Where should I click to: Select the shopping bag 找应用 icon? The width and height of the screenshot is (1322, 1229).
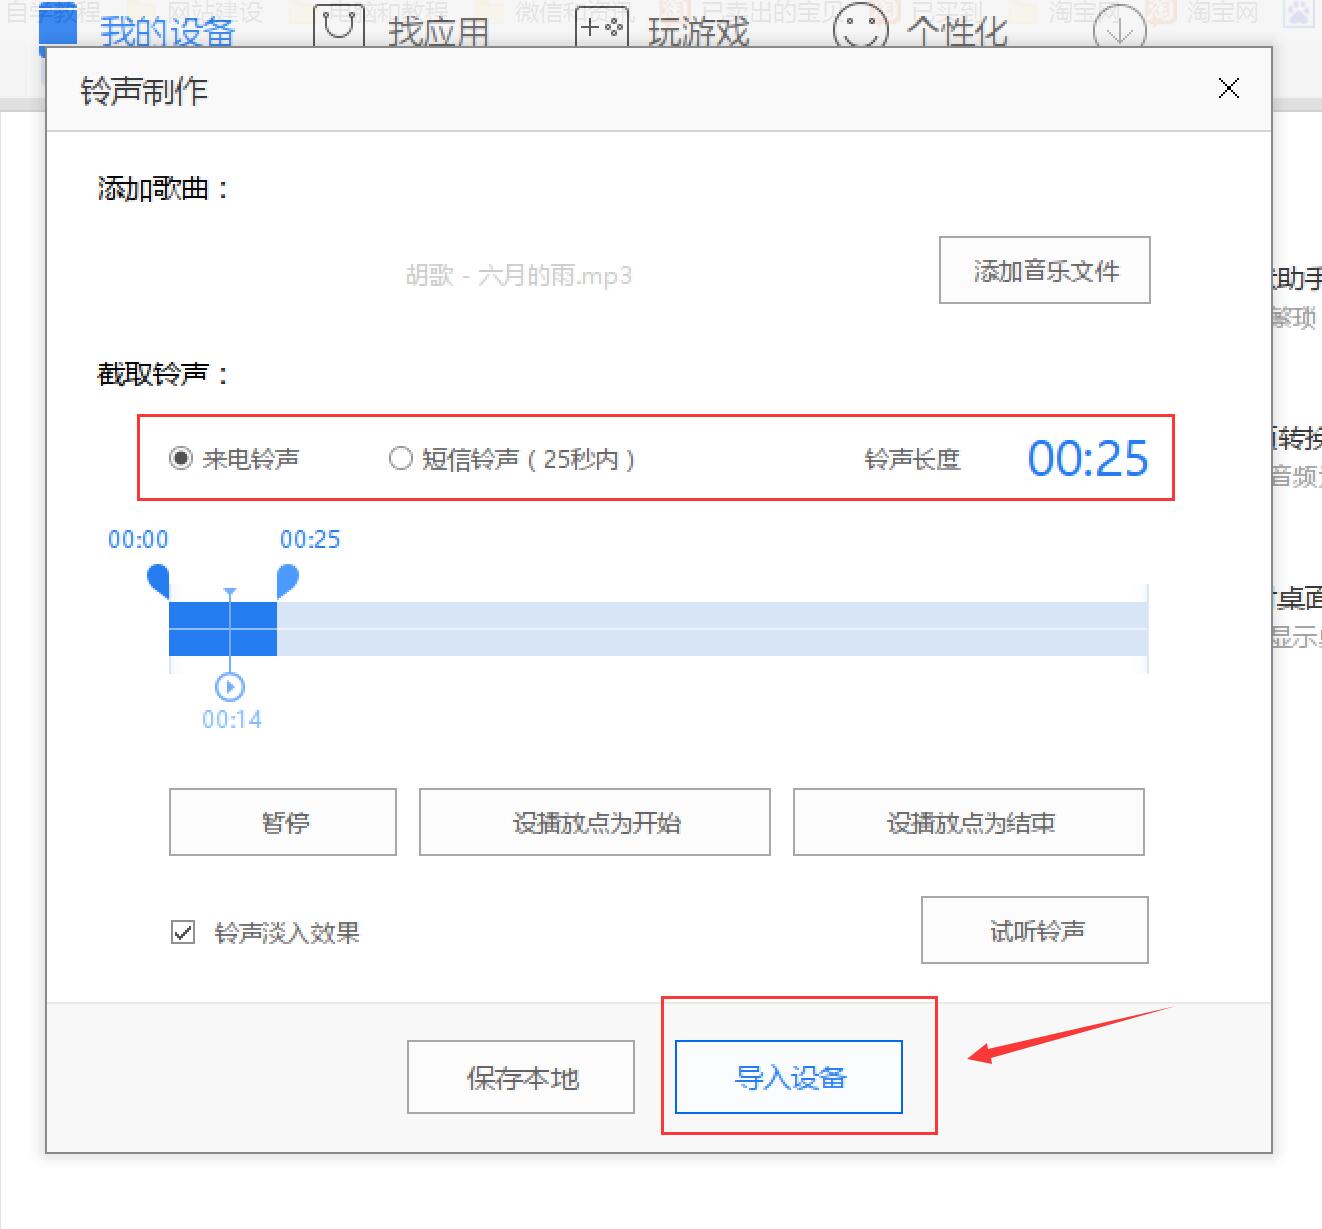[338, 24]
